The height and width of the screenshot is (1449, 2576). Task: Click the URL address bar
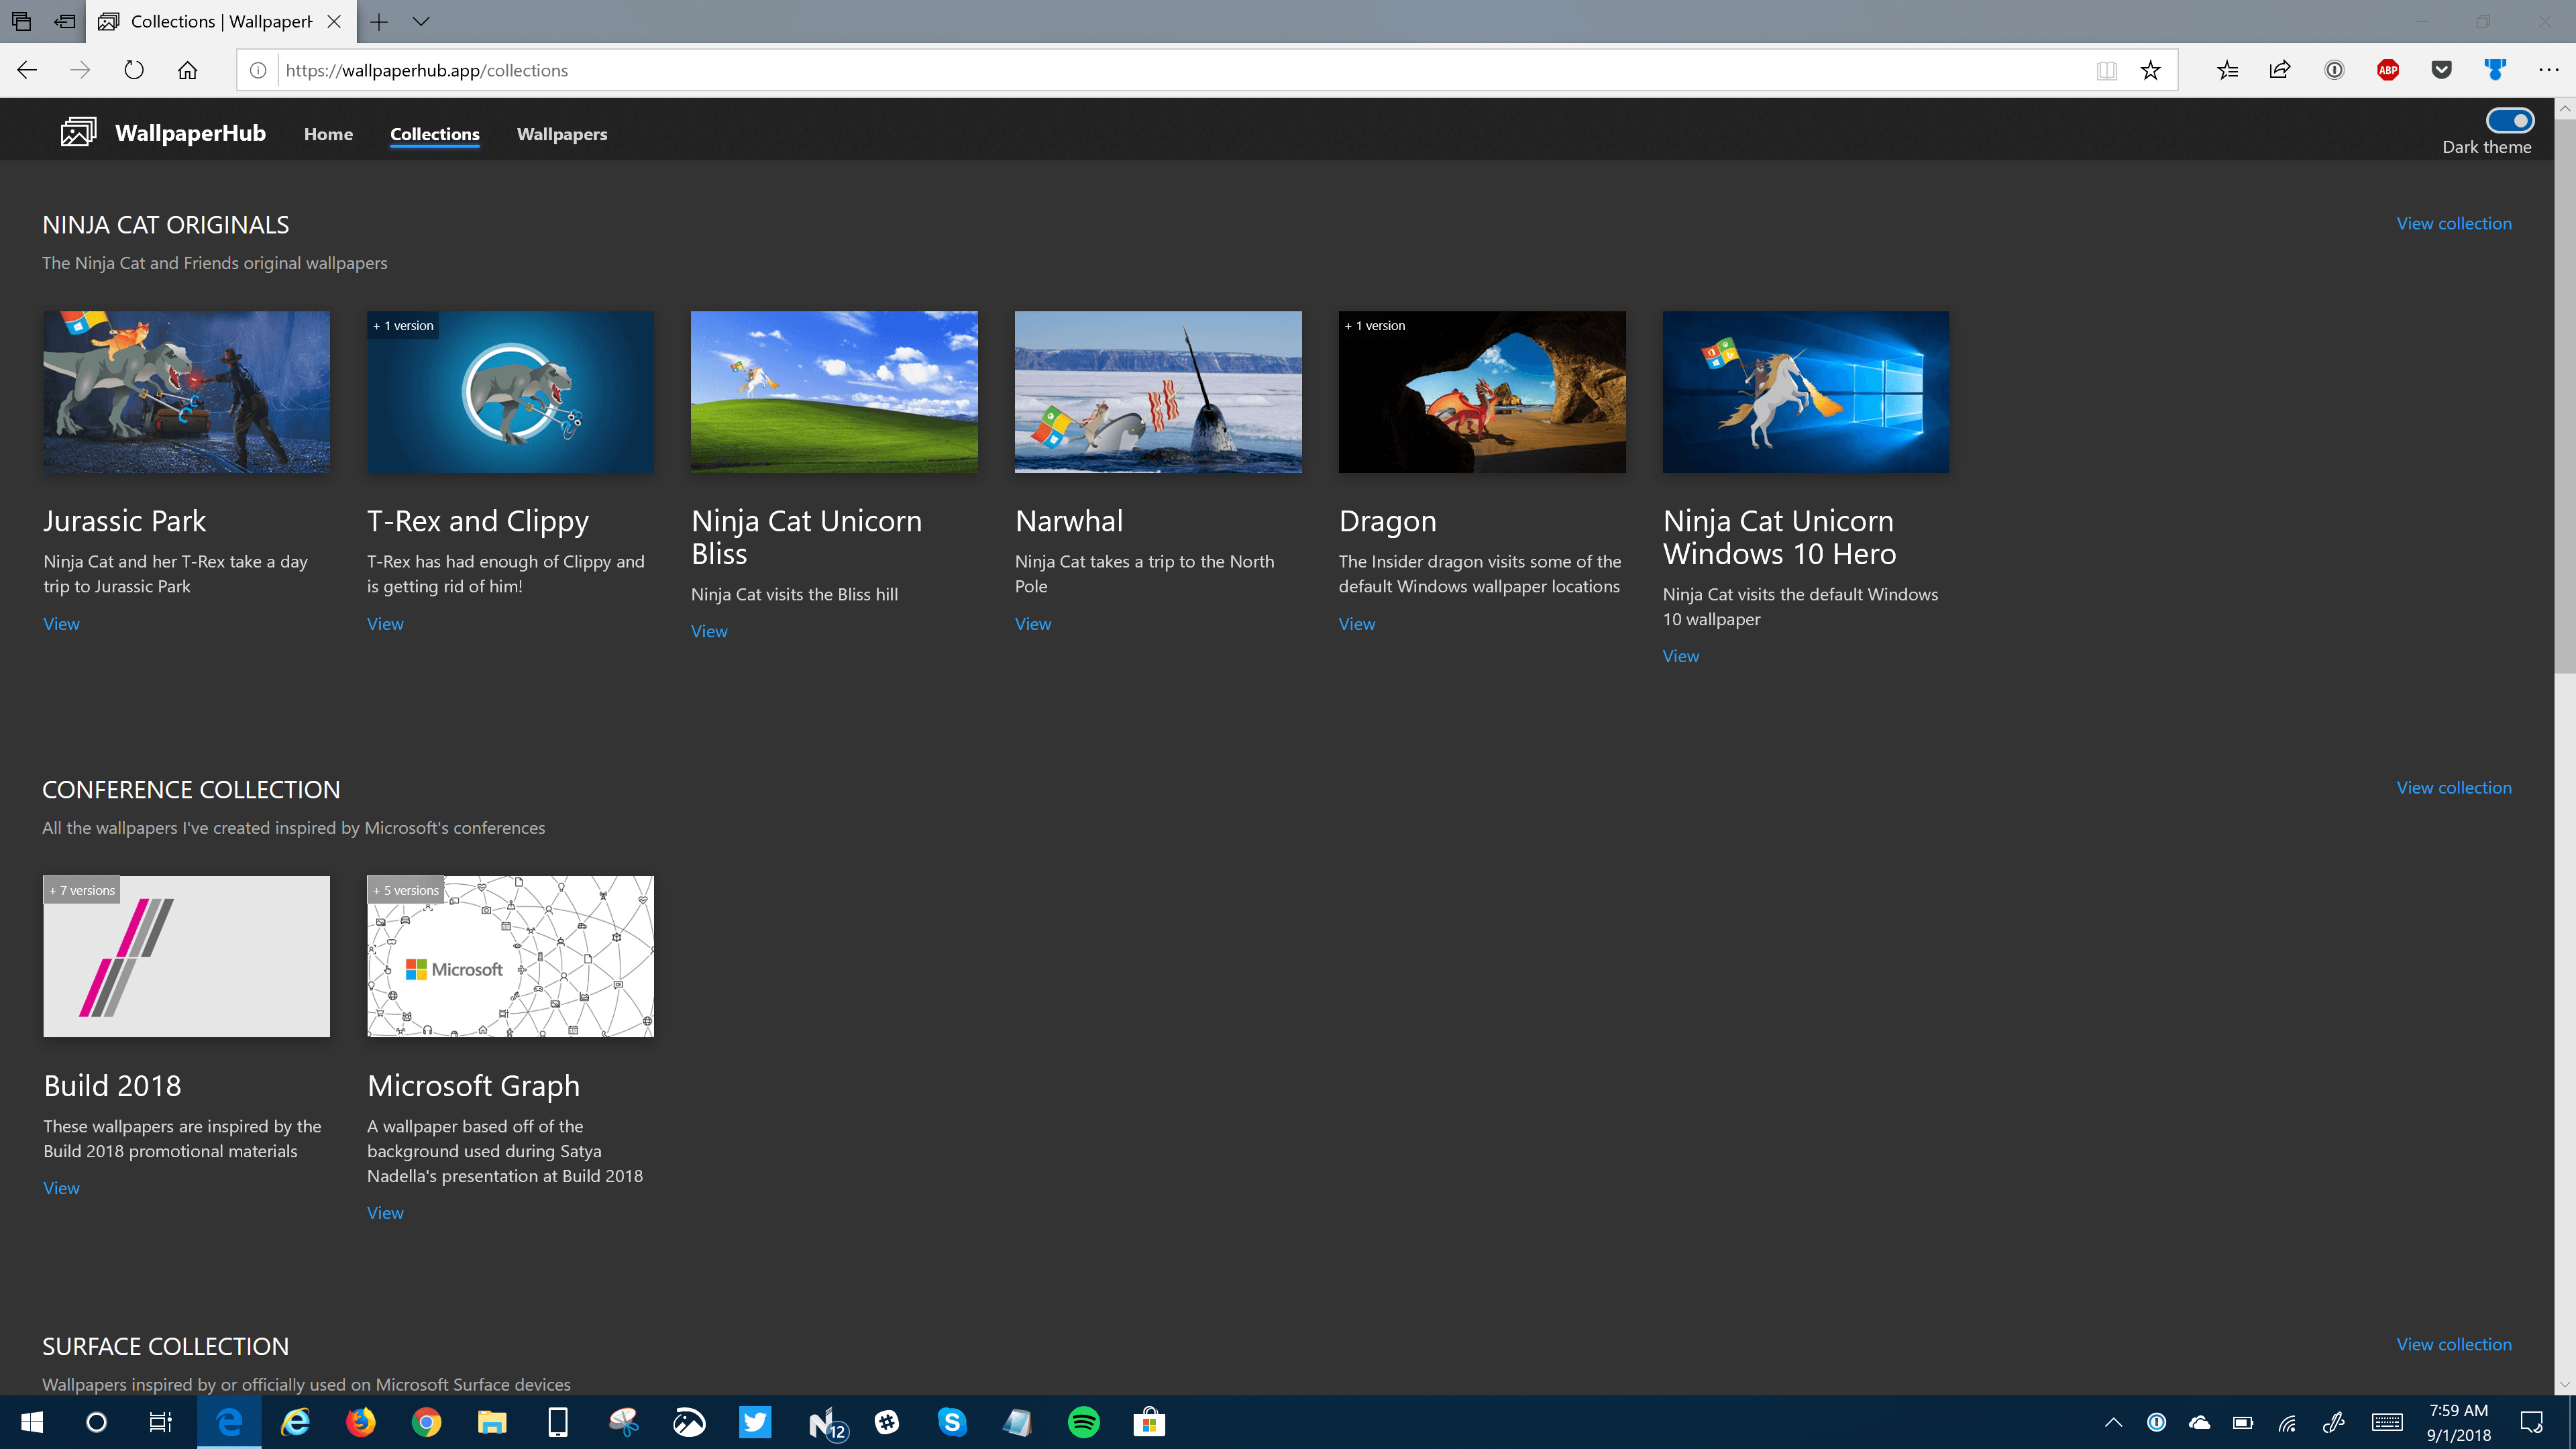click(x=1180, y=70)
